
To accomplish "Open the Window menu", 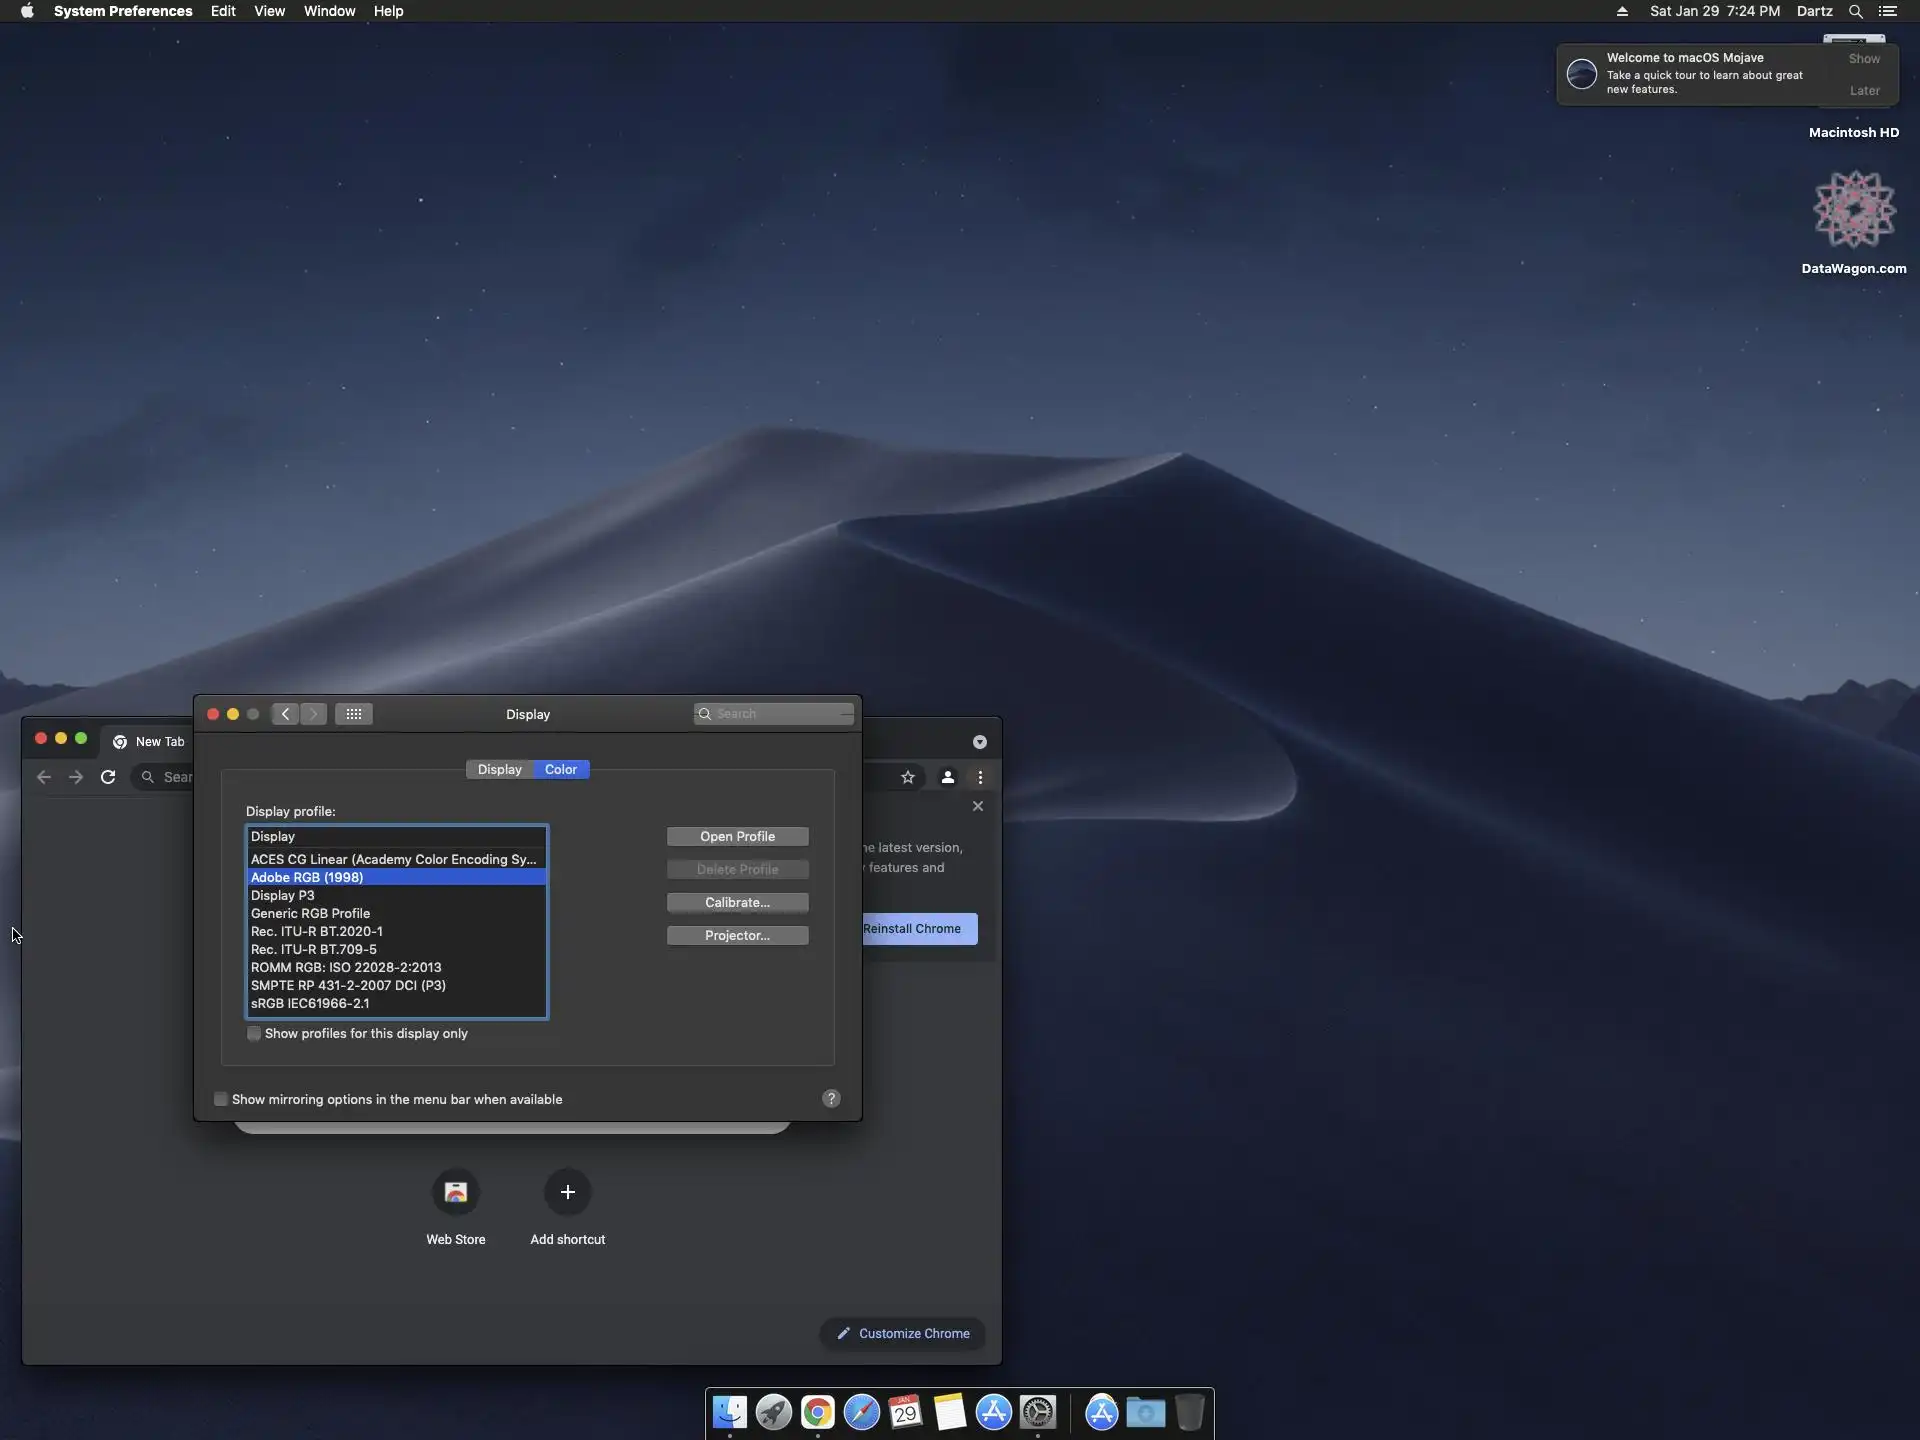I will click(329, 11).
